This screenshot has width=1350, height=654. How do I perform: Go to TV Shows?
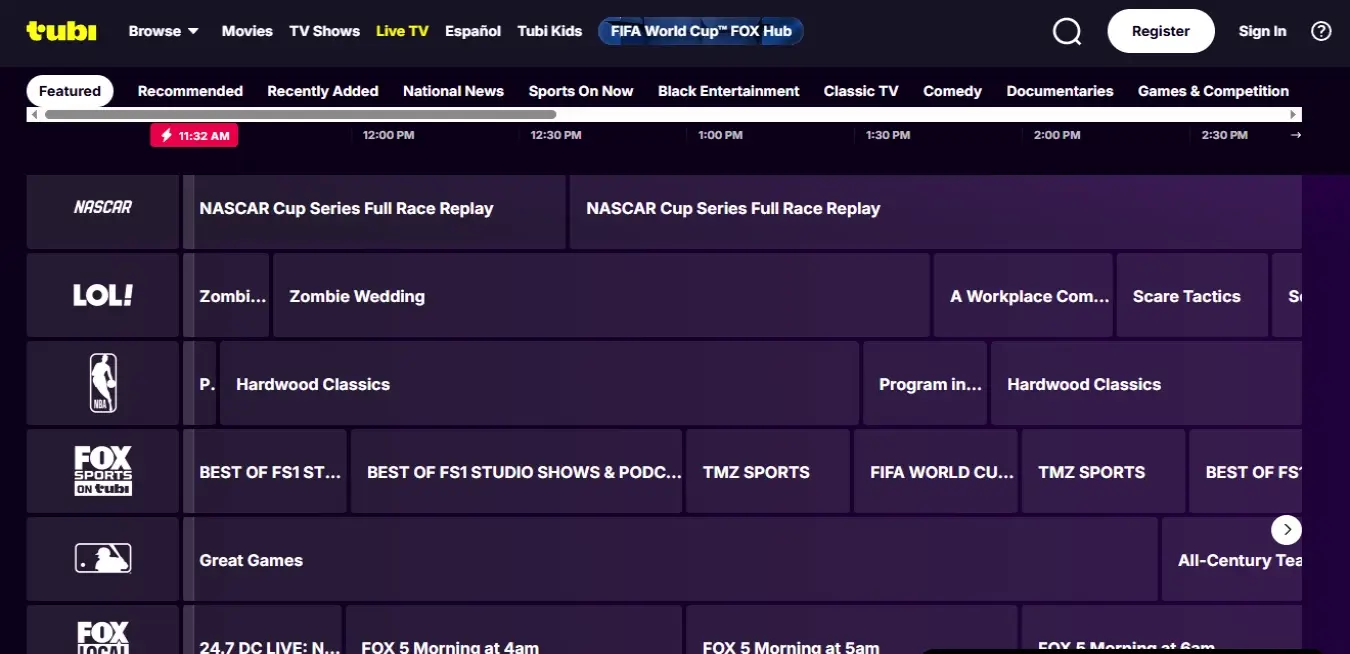tap(324, 31)
